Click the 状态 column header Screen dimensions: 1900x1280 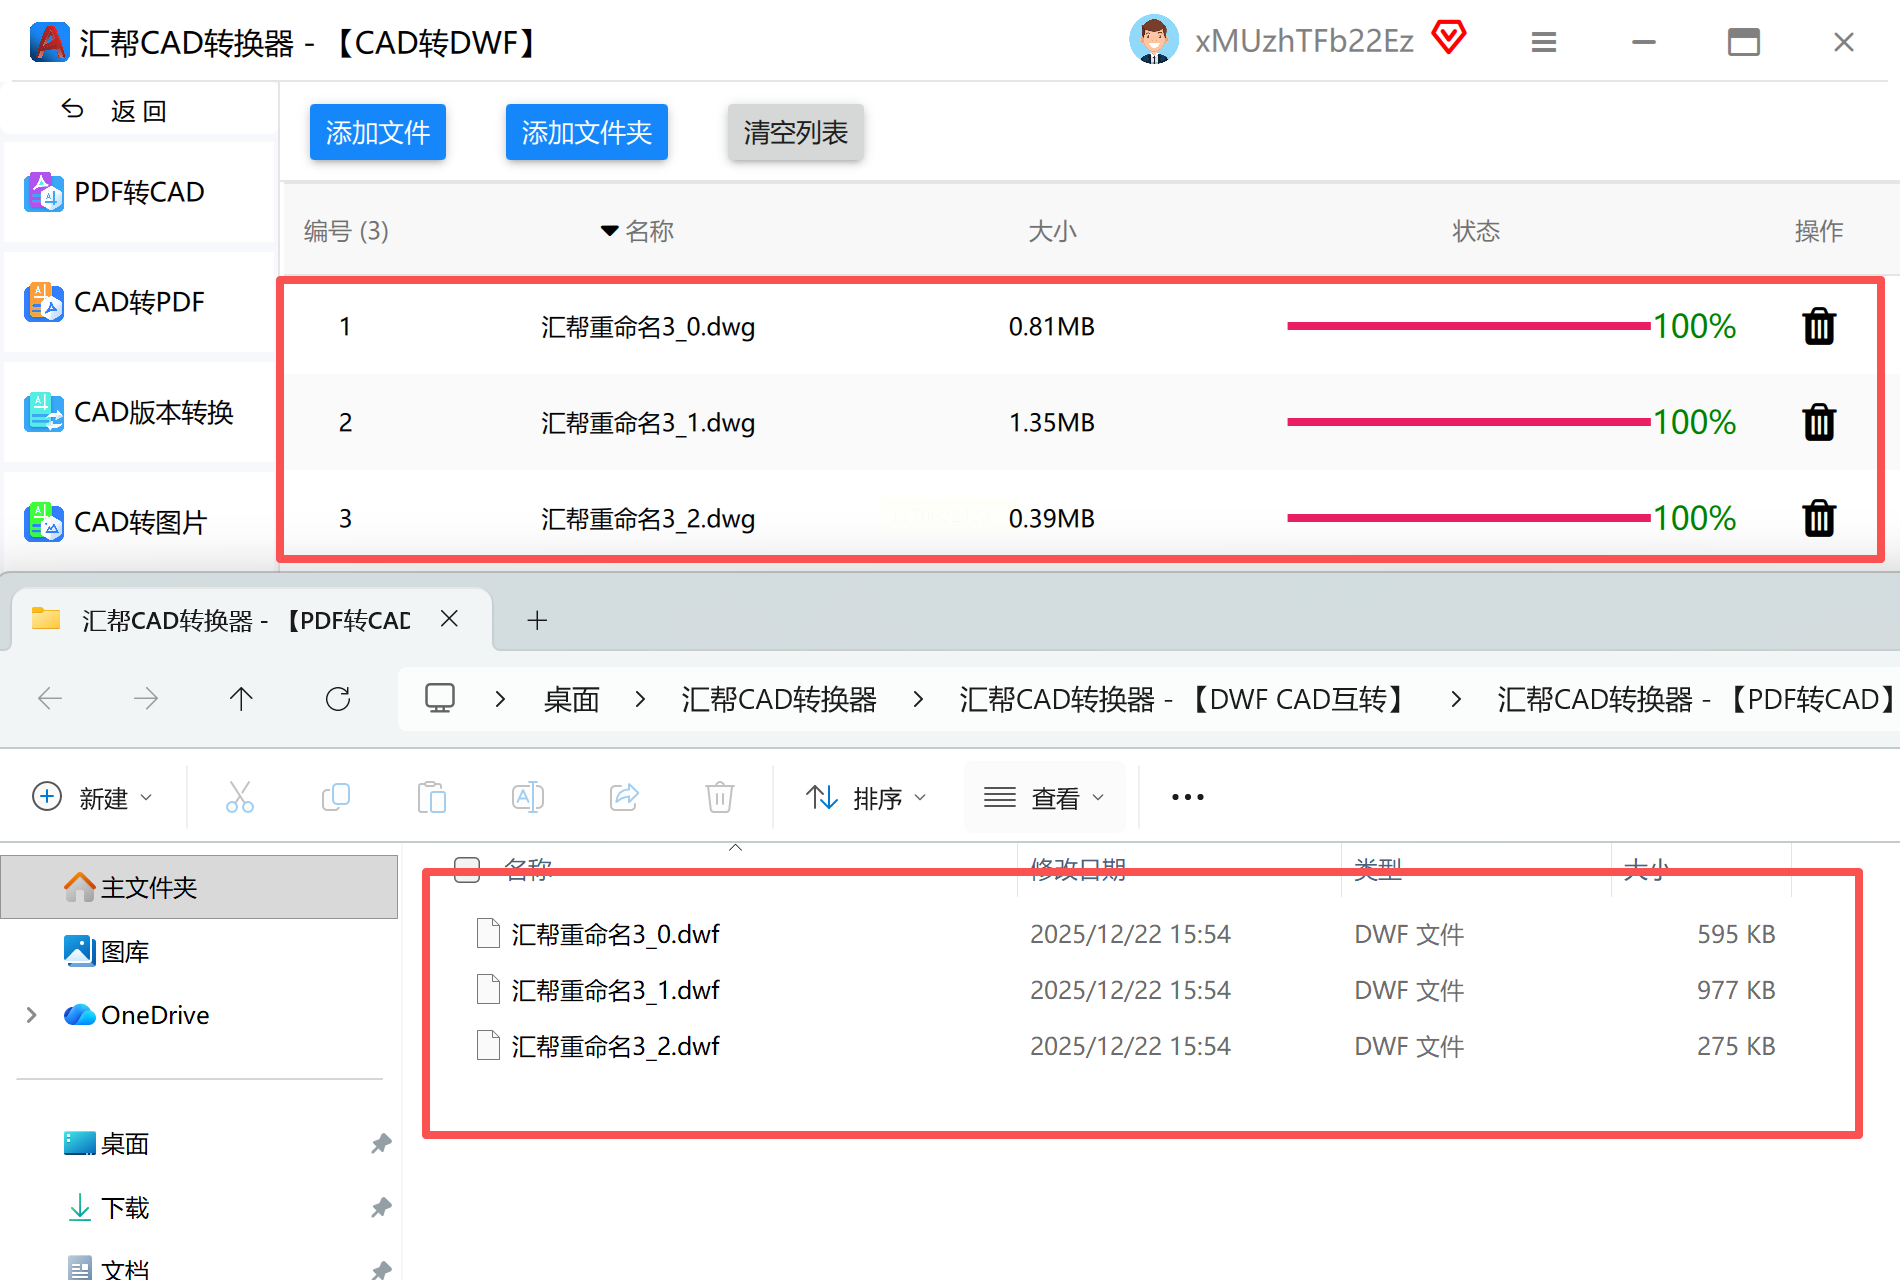tap(1476, 231)
